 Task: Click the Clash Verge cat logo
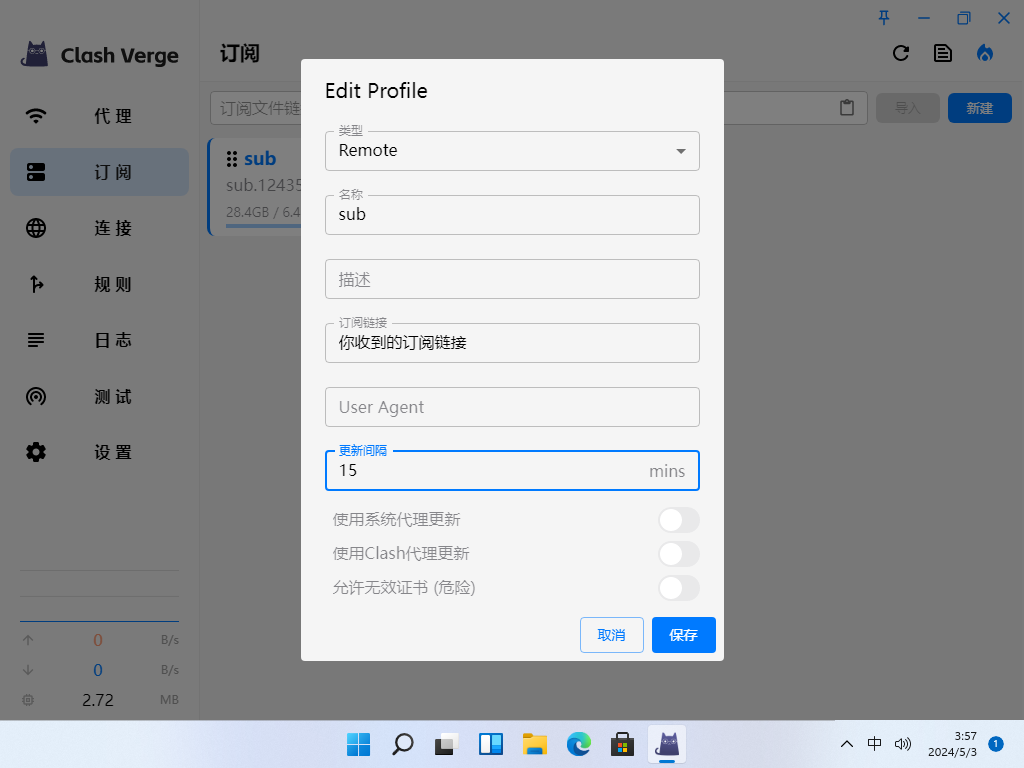(x=36, y=55)
